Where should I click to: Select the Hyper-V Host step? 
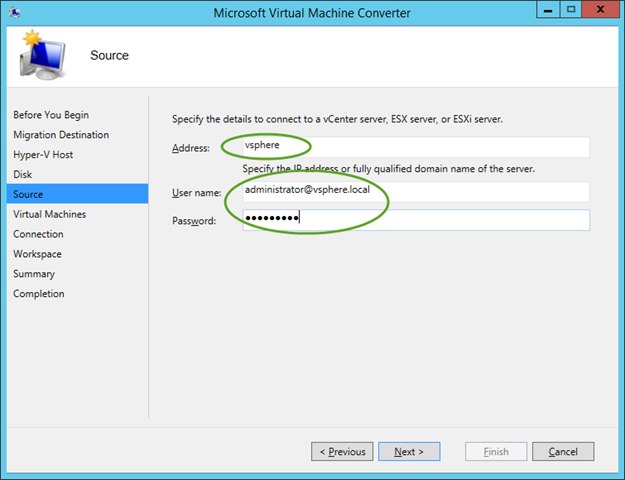(x=43, y=155)
